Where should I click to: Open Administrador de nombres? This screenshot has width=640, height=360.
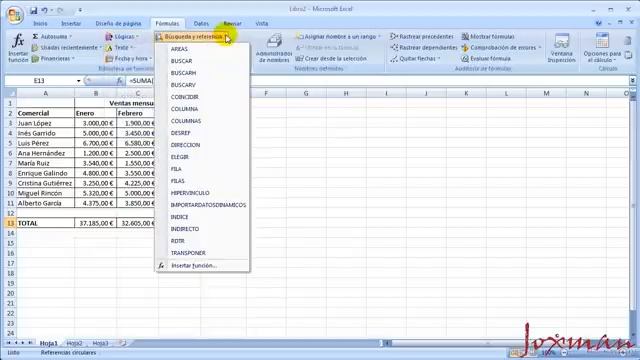tap(274, 48)
